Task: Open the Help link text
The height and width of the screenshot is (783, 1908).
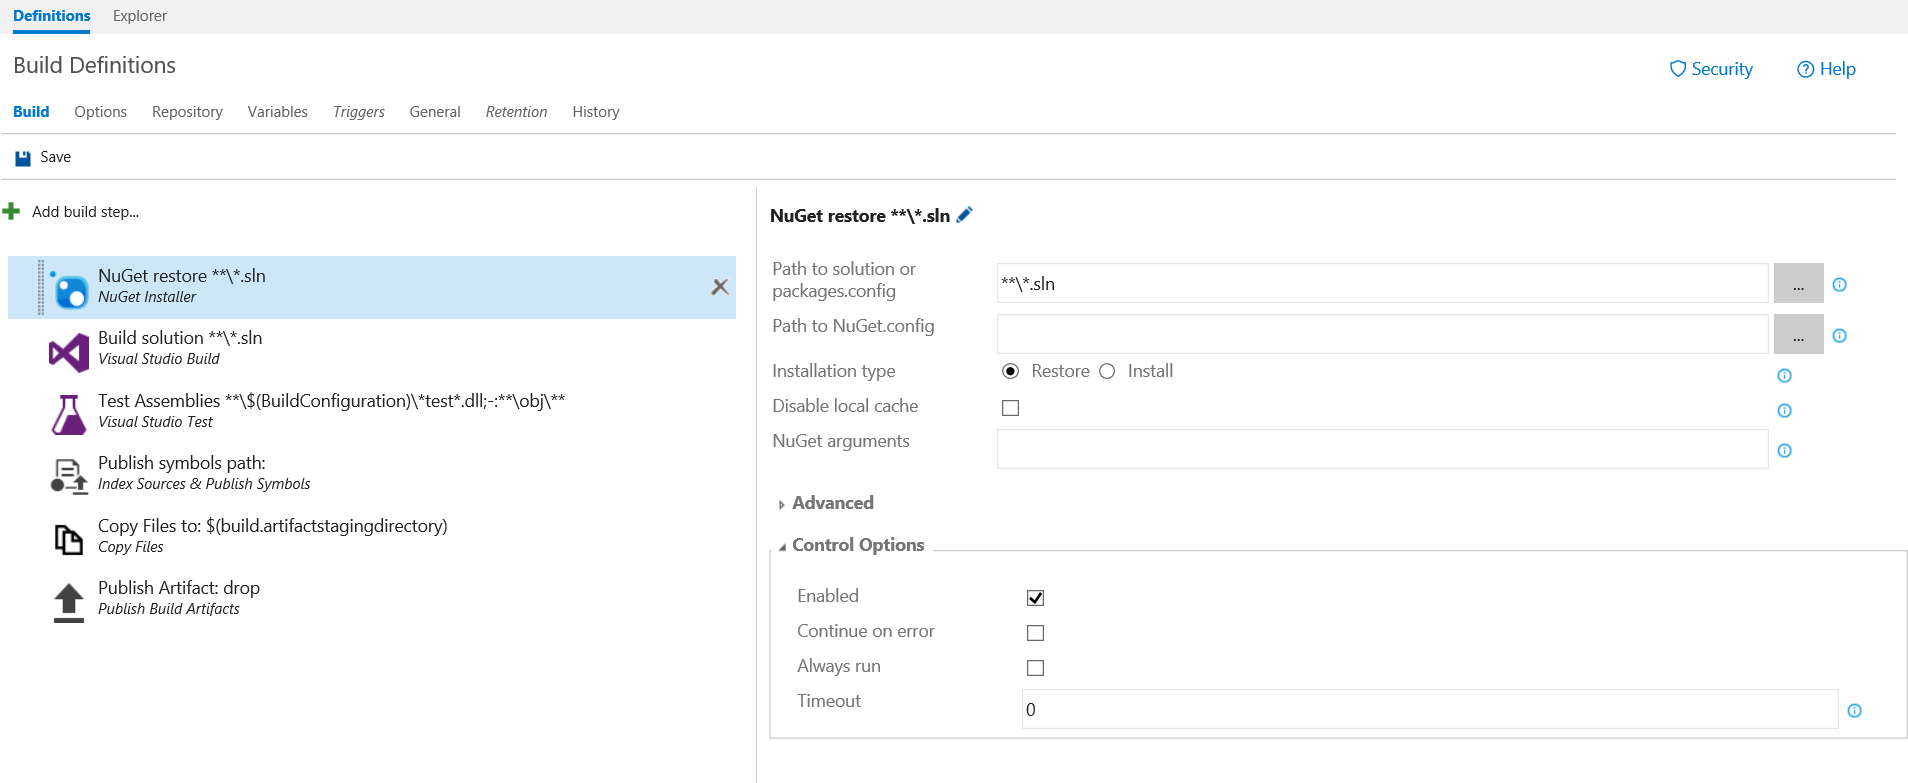Action: pyautogui.click(x=1837, y=69)
